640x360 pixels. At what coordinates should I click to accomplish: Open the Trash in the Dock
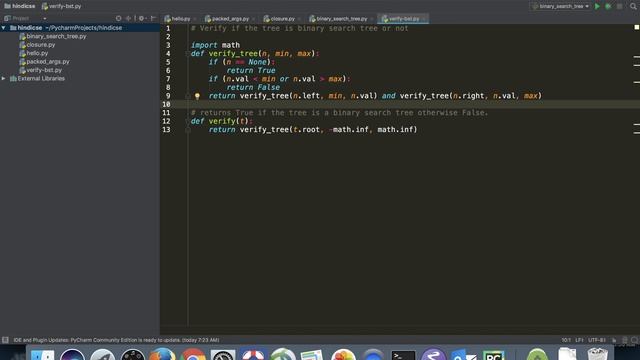[598, 354]
